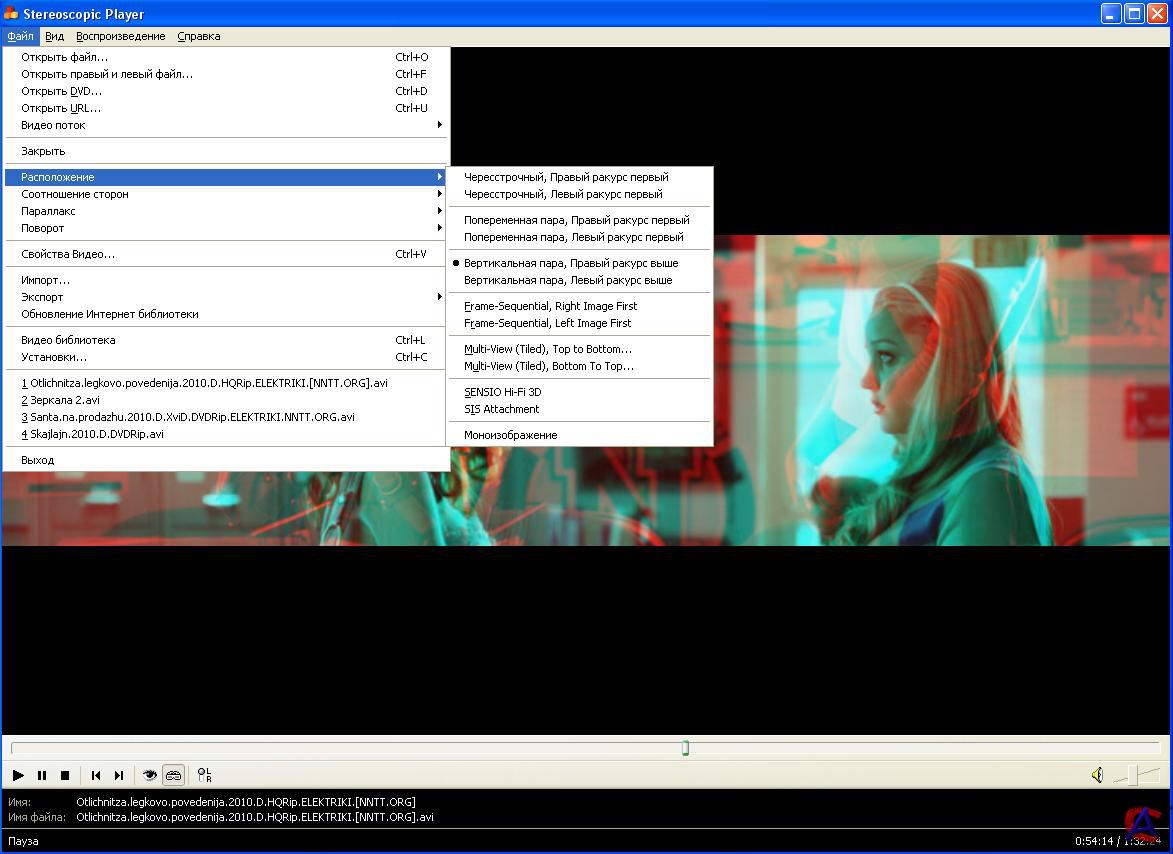Click the video seek bar handle
The width and height of the screenshot is (1173, 854).
685,748
